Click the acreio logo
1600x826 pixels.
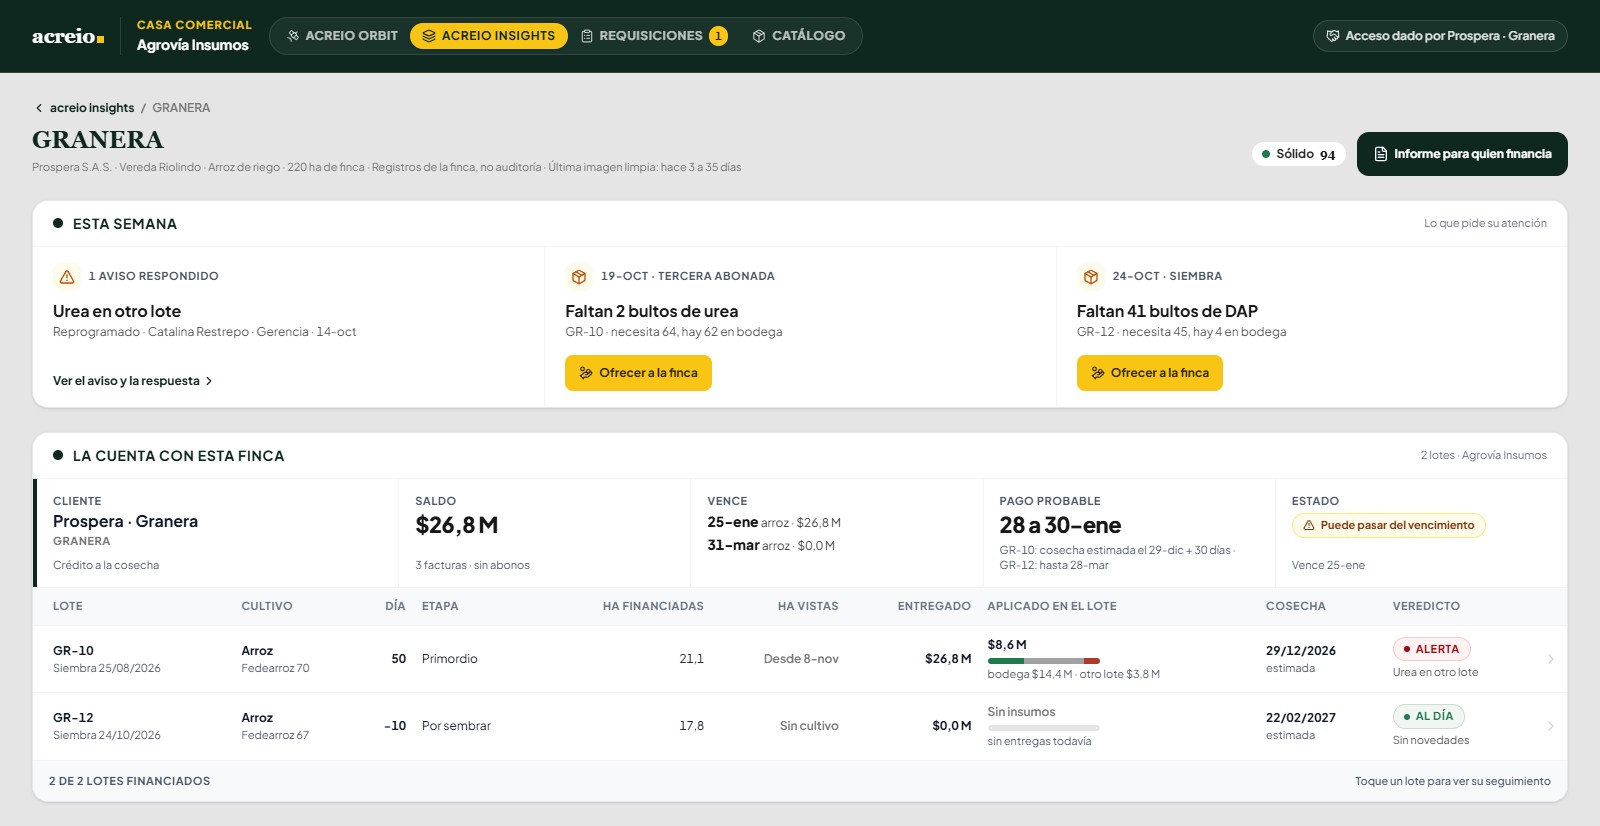pos(68,36)
